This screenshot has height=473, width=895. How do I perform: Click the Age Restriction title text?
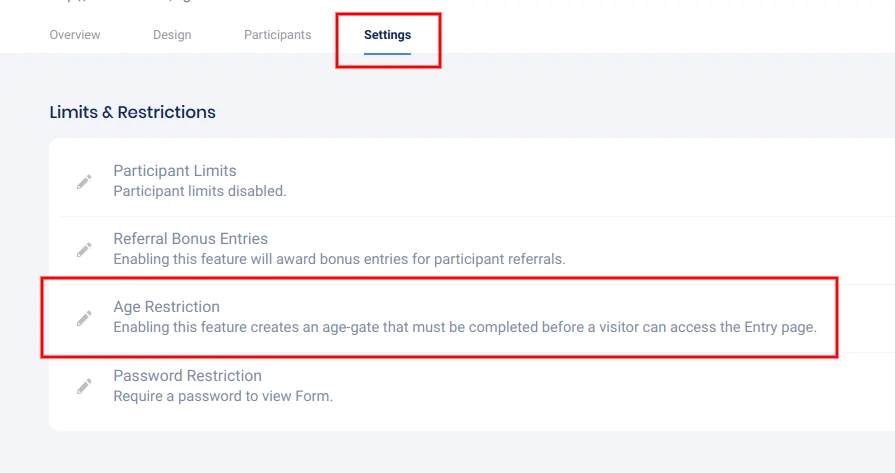pyautogui.click(x=166, y=307)
